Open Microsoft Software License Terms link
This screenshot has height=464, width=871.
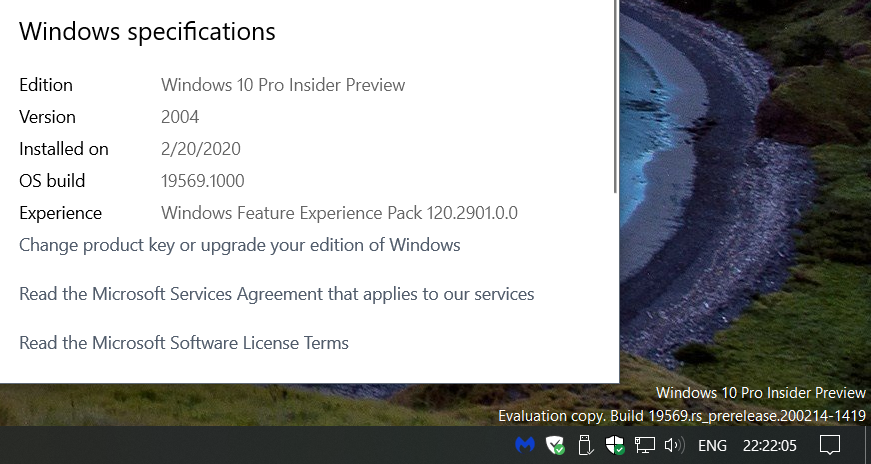point(184,343)
